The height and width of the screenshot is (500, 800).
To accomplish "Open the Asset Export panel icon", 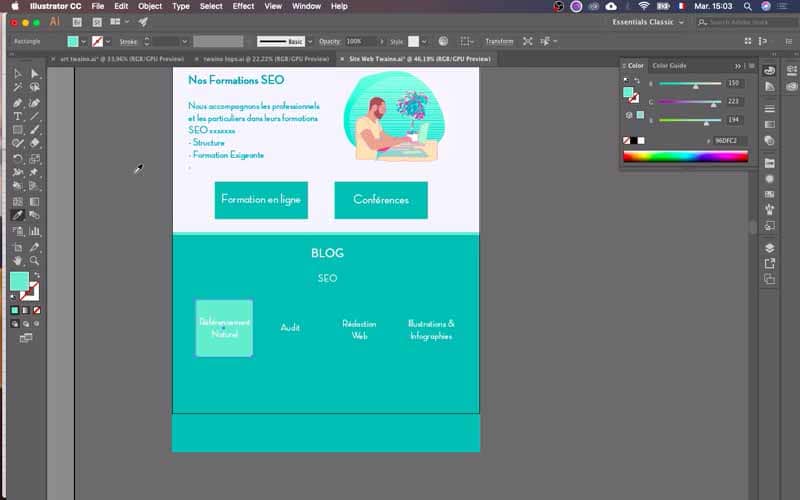I will pyautogui.click(x=769, y=263).
